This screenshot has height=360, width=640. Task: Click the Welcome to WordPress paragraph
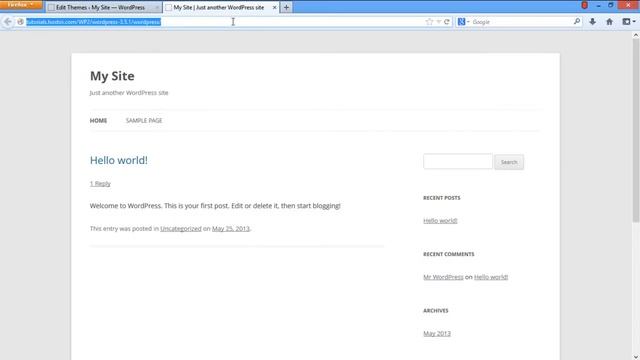click(215, 206)
